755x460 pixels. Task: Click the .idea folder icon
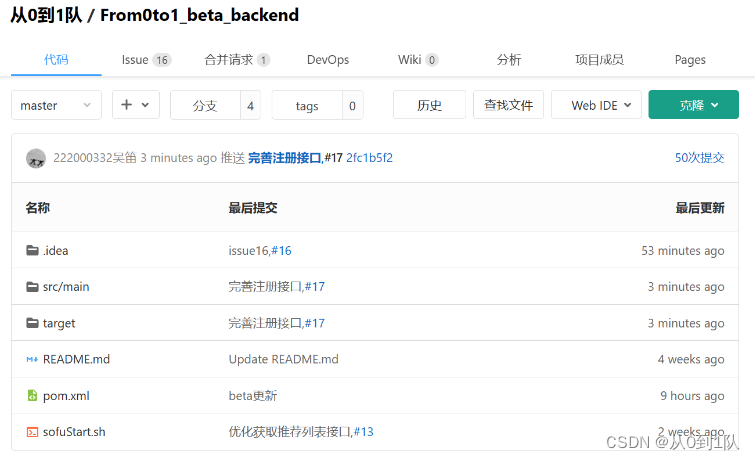[x=32, y=250]
